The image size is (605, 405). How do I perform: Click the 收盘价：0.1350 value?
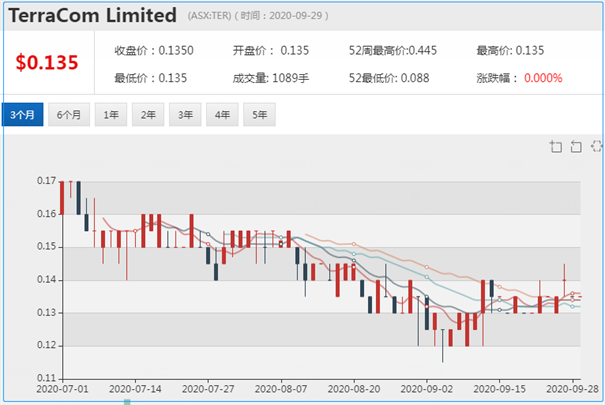pyautogui.click(x=154, y=51)
